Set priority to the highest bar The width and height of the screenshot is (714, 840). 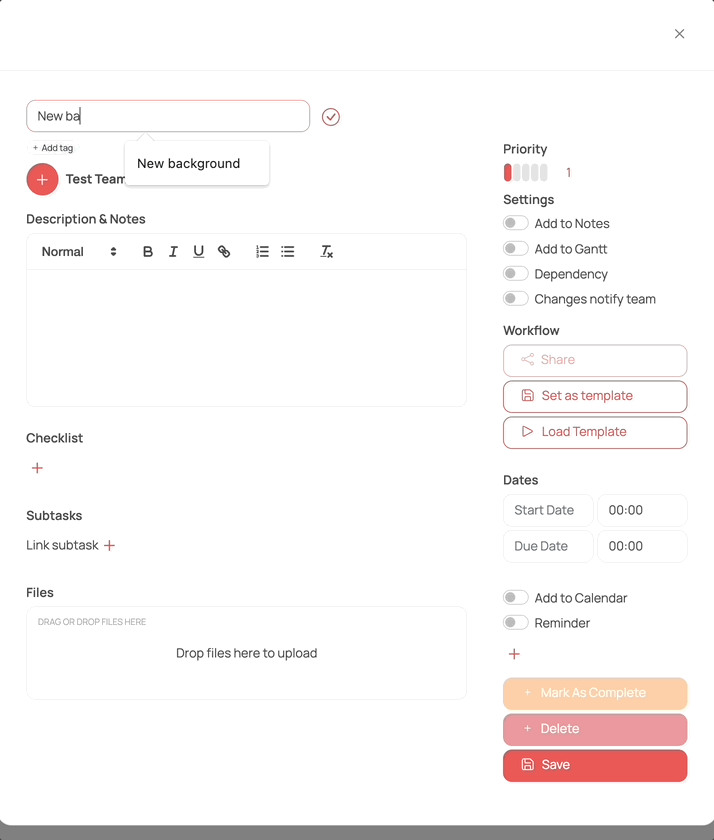coord(544,173)
